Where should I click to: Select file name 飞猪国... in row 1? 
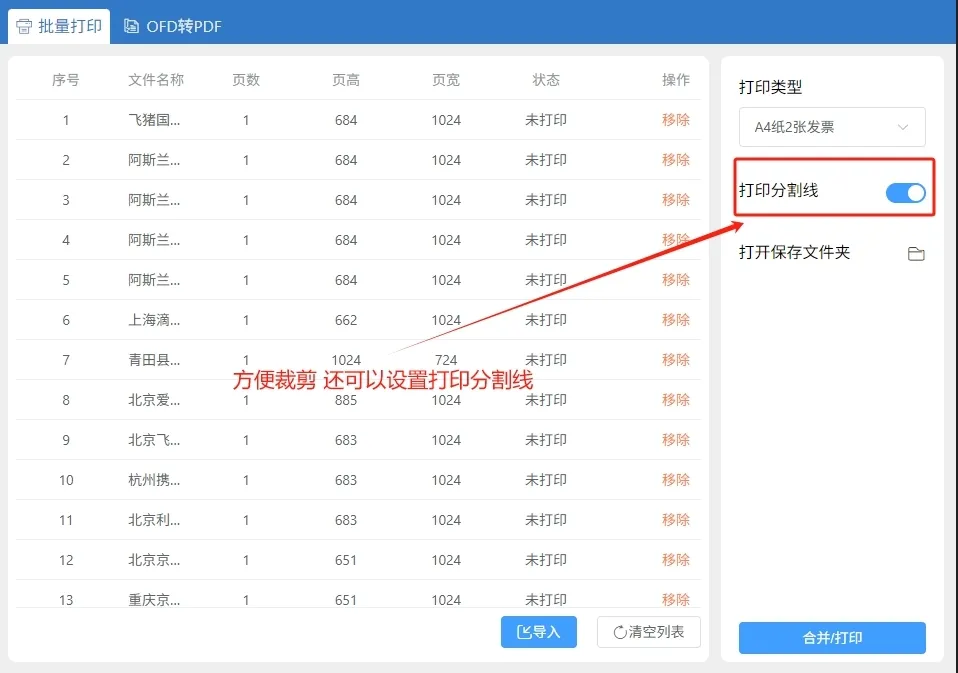coord(154,120)
